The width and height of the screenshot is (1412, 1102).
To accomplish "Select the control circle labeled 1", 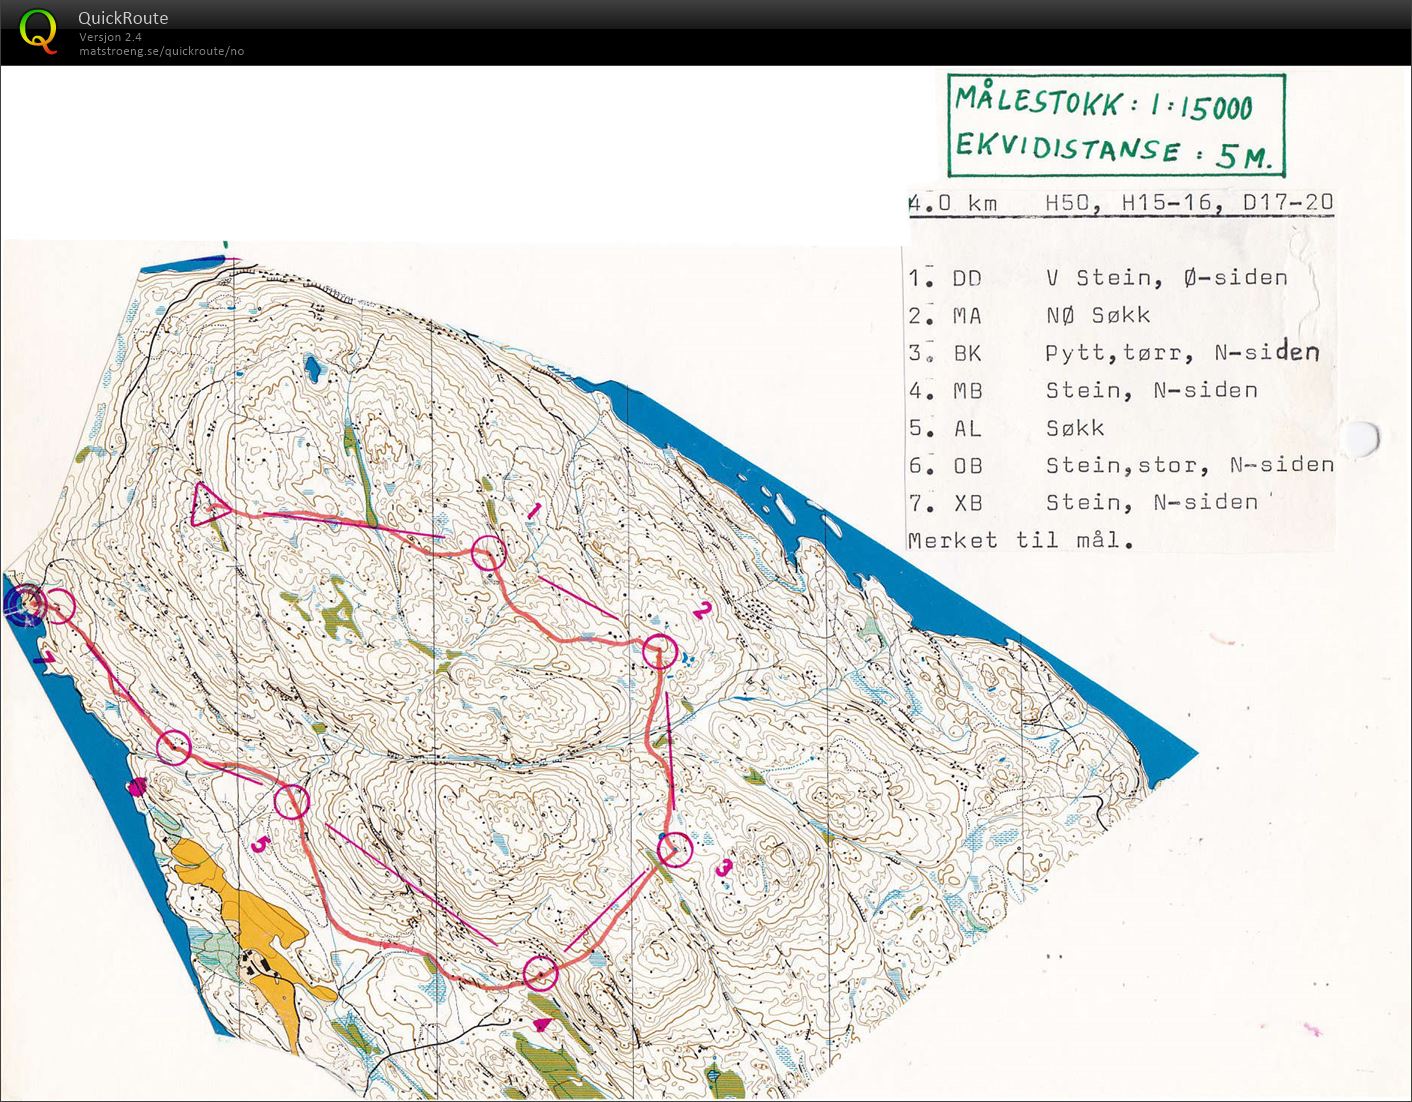I will coord(488,552).
